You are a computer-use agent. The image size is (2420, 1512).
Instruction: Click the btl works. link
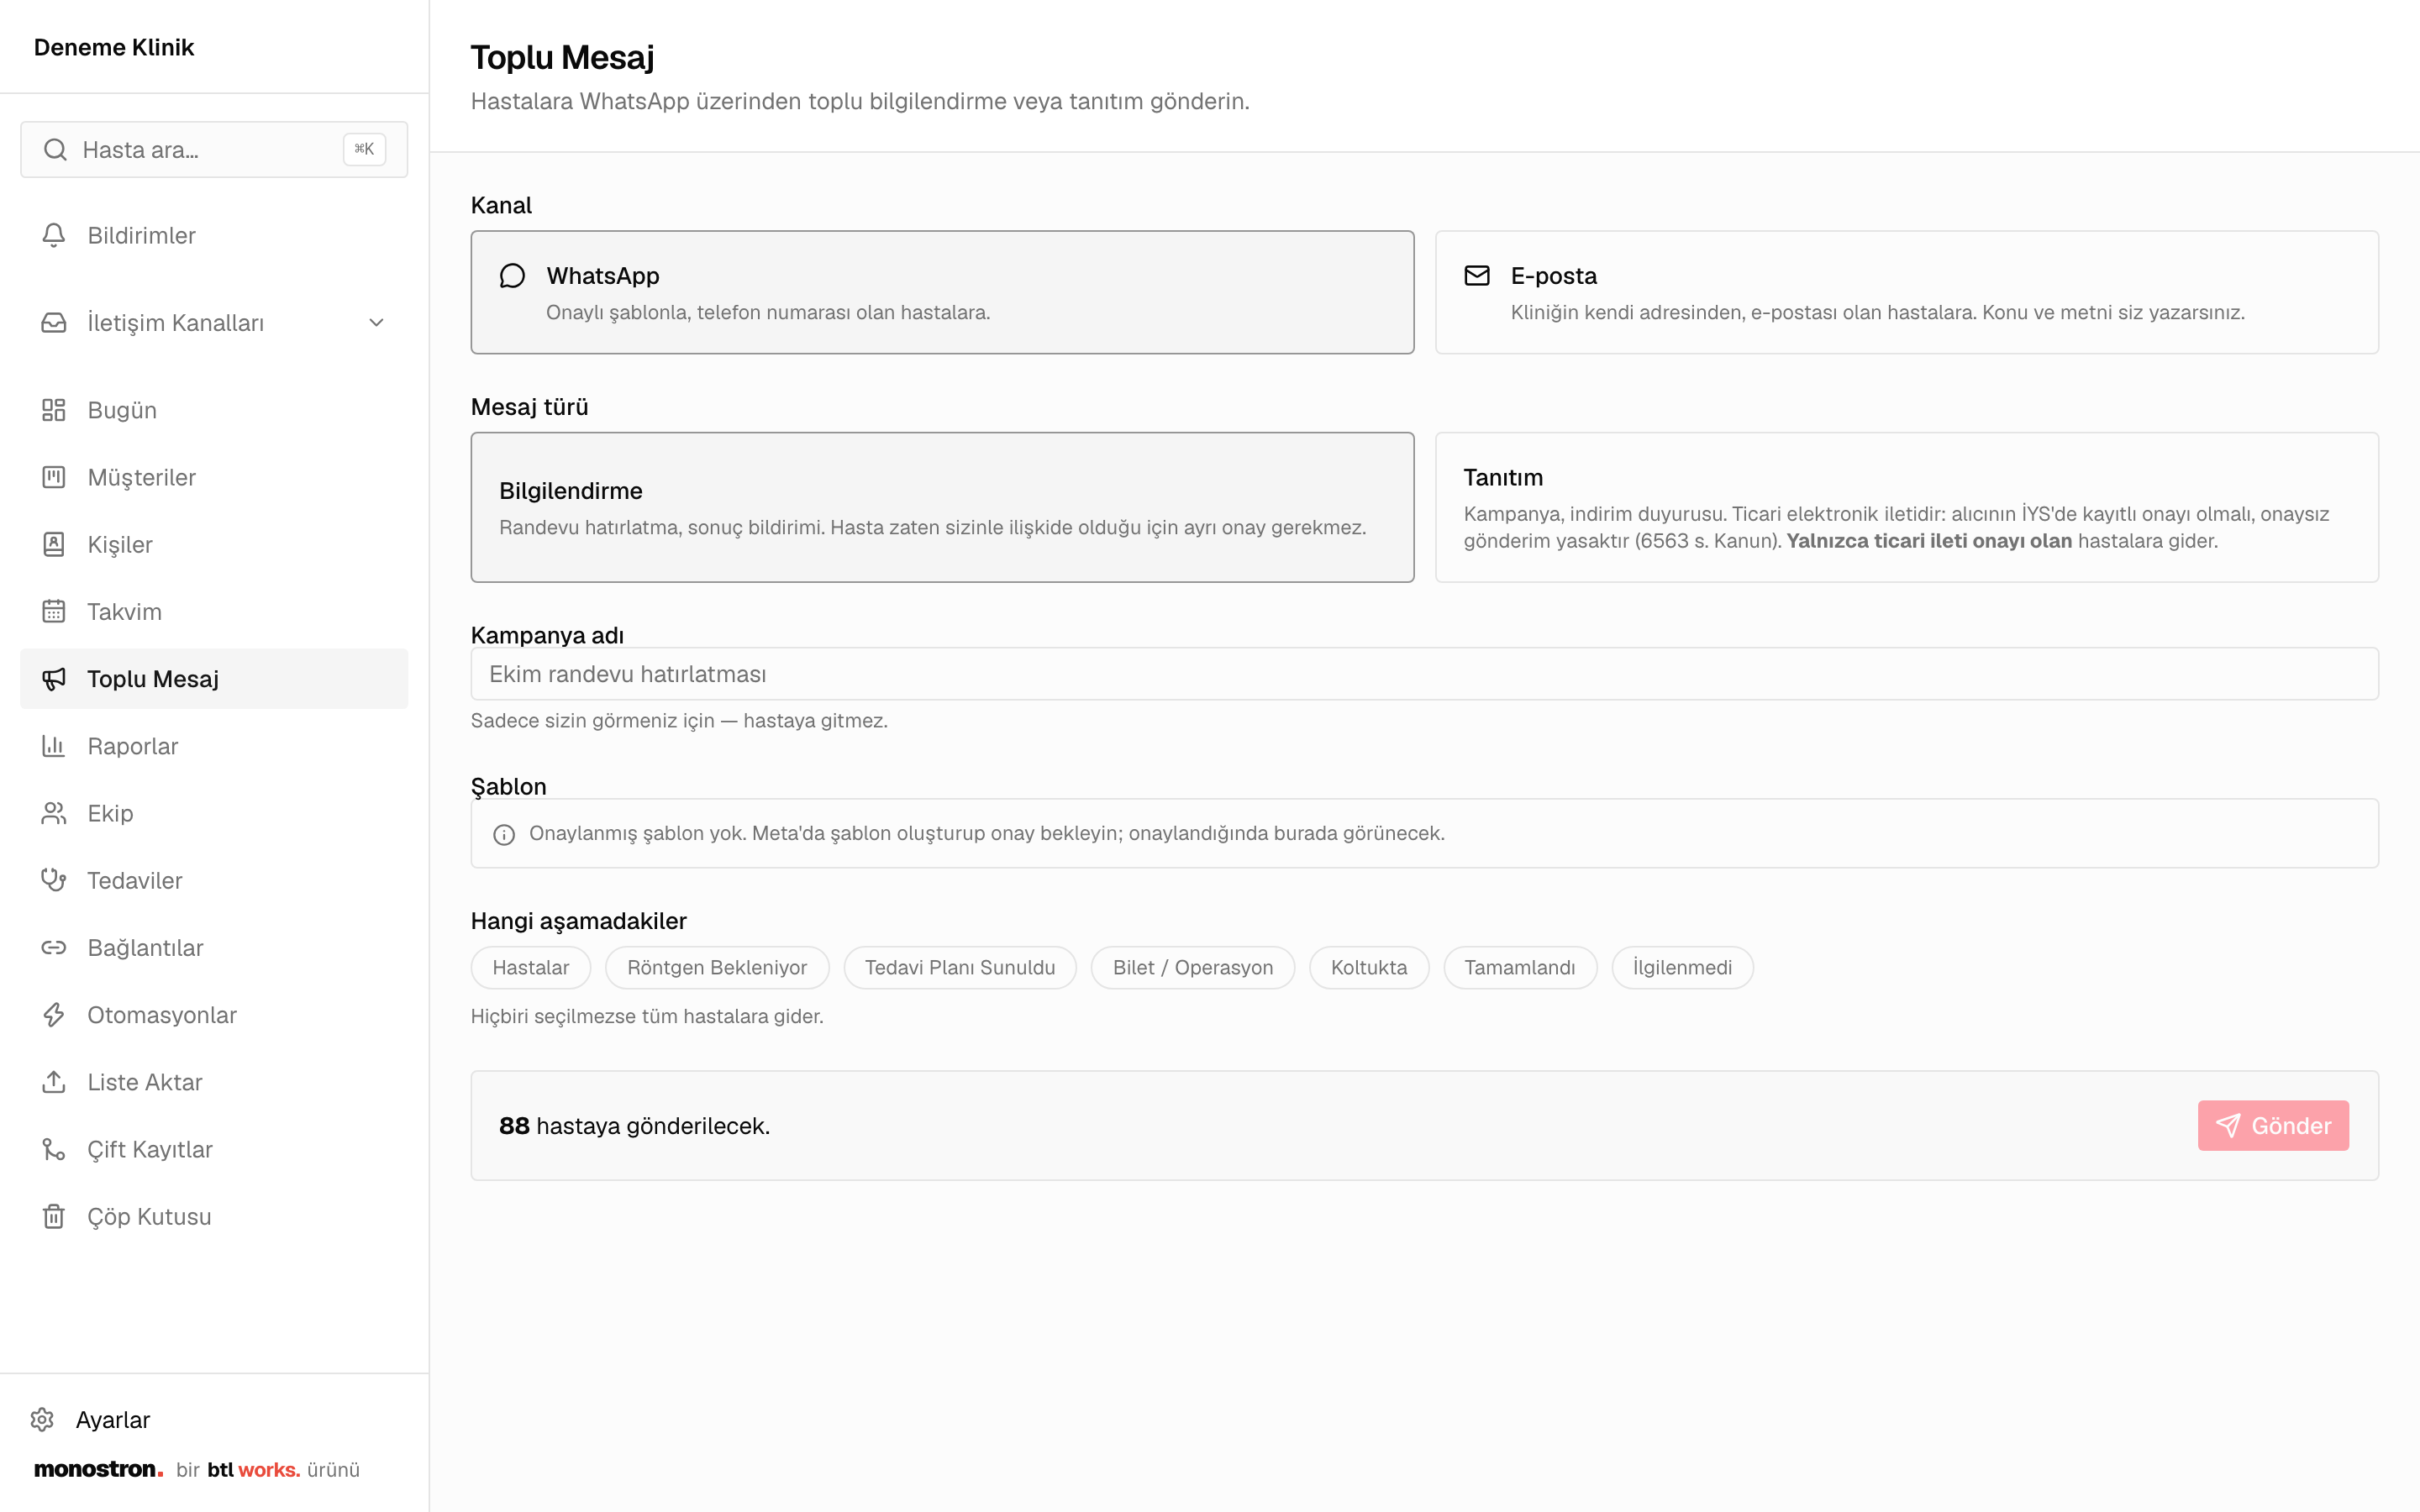click(x=254, y=1469)
